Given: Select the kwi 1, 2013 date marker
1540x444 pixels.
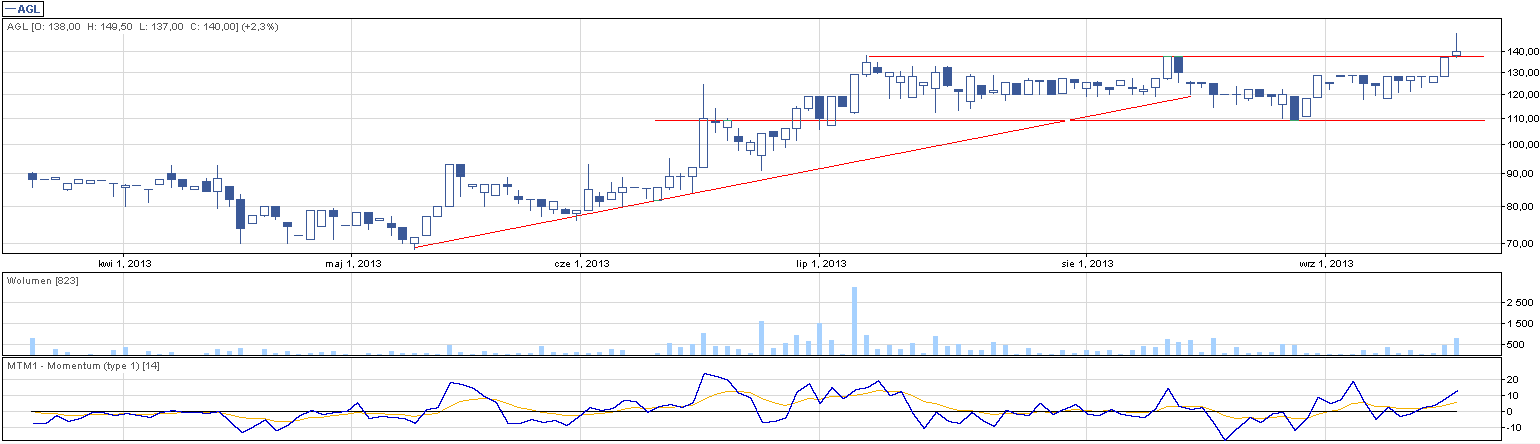Looking at the screenshot, I should 125,263.
